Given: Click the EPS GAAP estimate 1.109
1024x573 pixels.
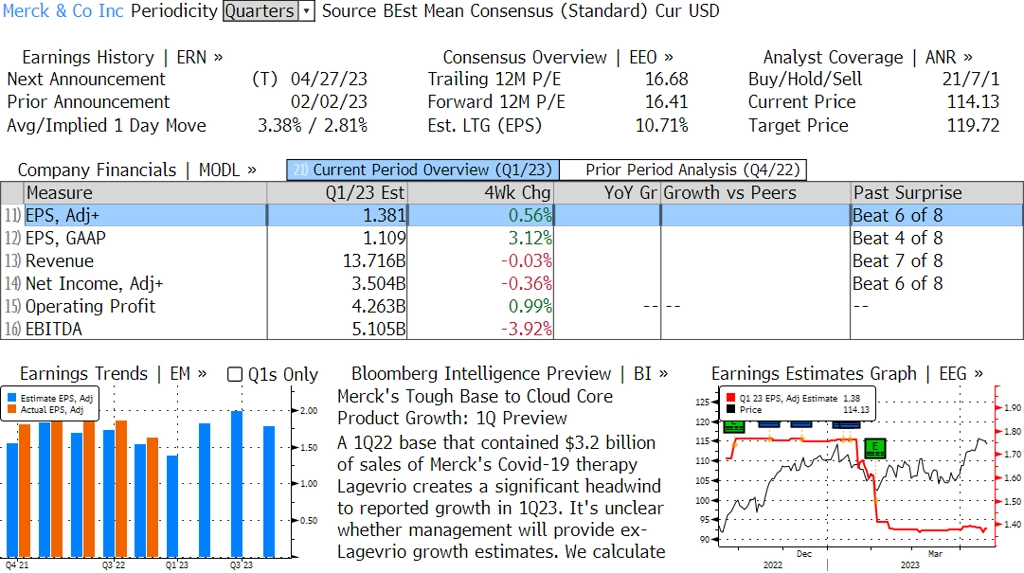Looking at the screenshot, I should (384, 238).
